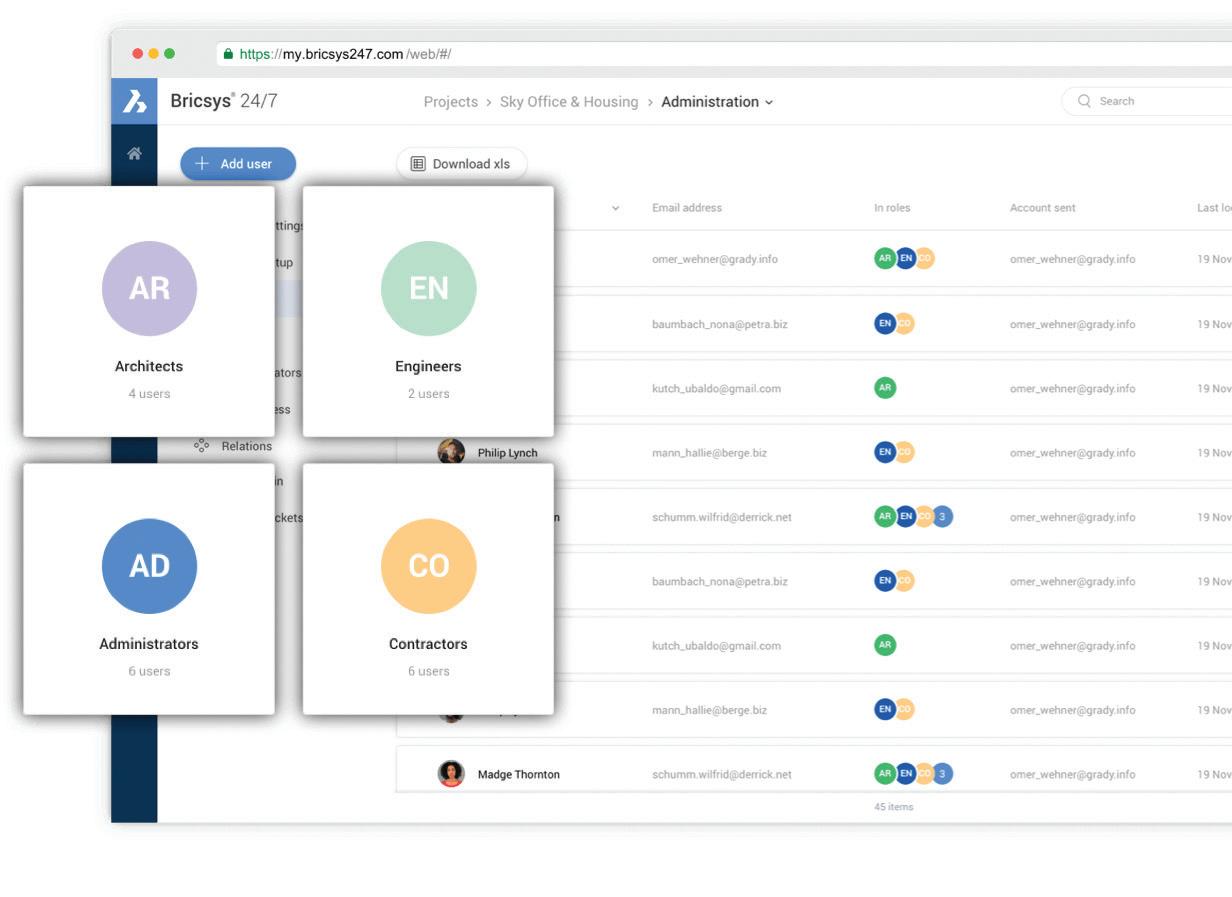This screenshot has height=897, width=1232.
Task: Open Relations in the side menu
Action: 246,446
